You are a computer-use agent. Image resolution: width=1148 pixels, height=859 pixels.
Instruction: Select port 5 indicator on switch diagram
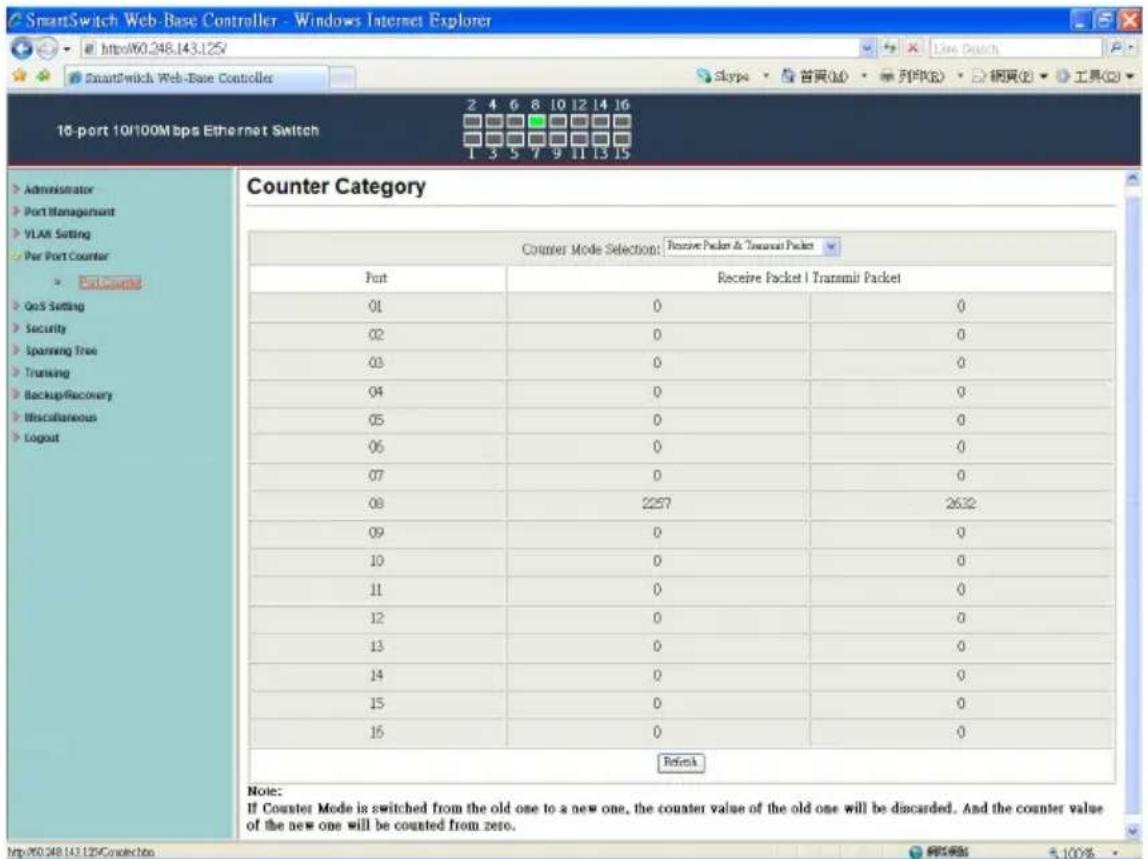515,138
